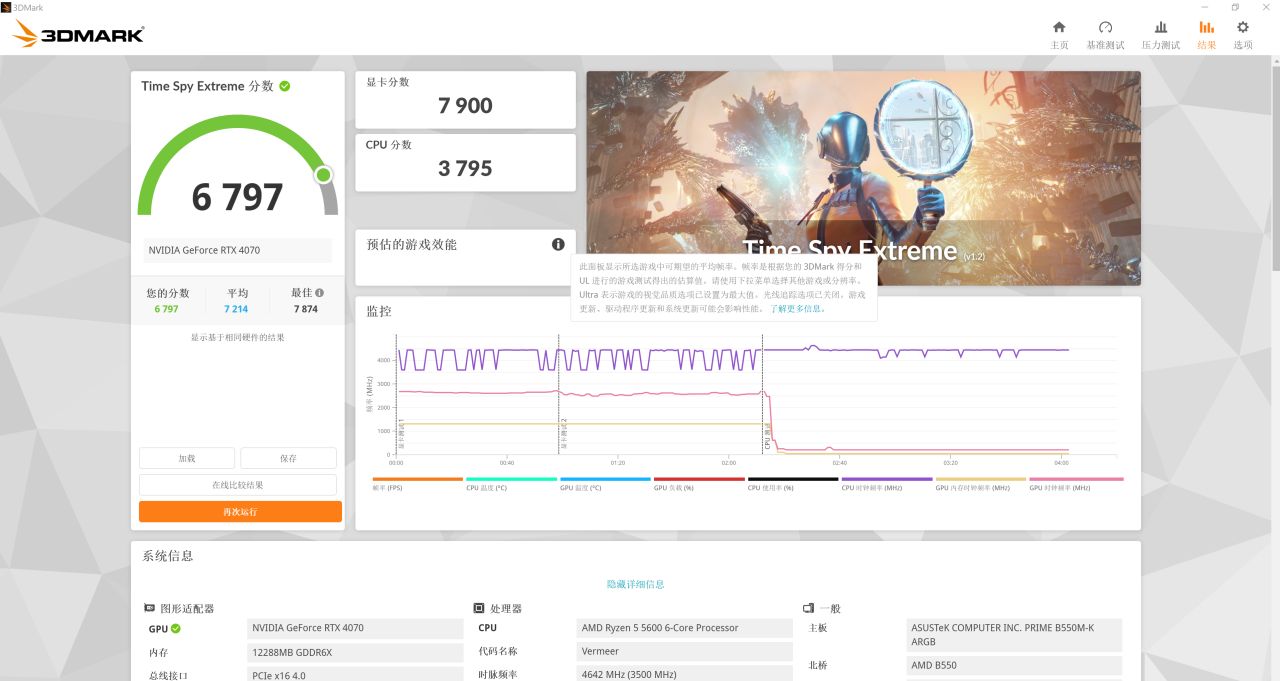The width and height of the screenshot is (1280, 681).
Task: Go to the 主页 home tab
Action: (x=1059, y=35)
